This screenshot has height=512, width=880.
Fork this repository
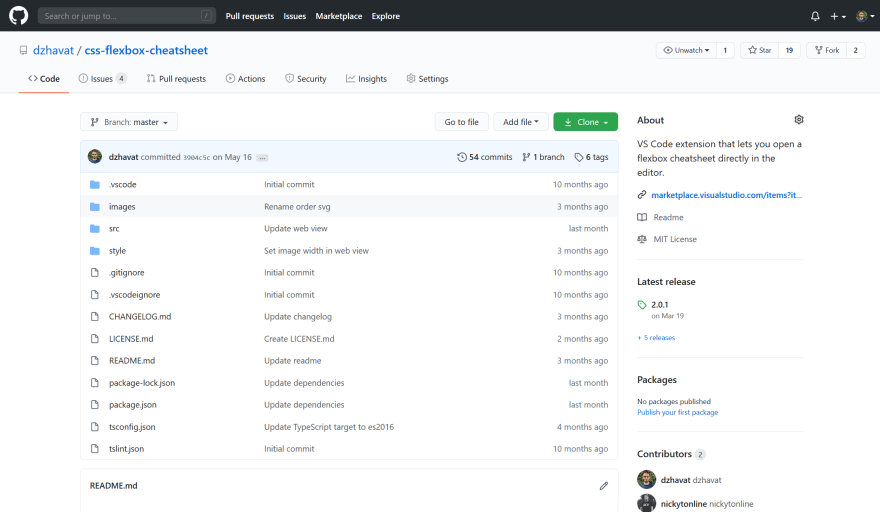[x=827, y=50]
